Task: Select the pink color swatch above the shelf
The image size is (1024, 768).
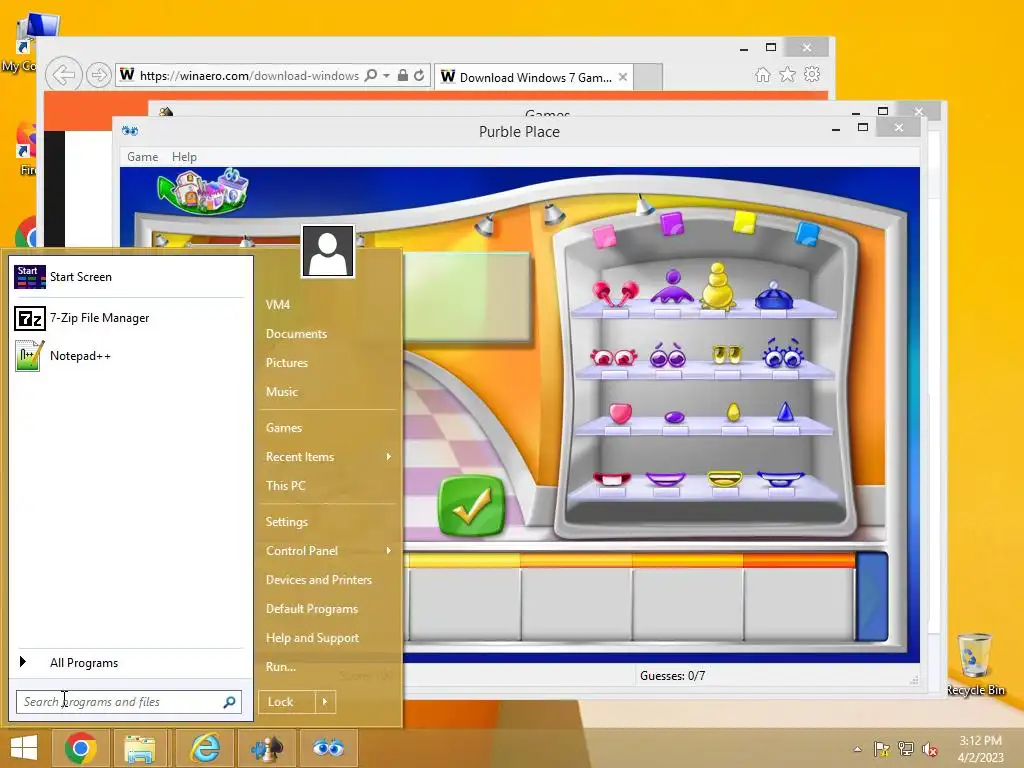Action: coord(604,236)
